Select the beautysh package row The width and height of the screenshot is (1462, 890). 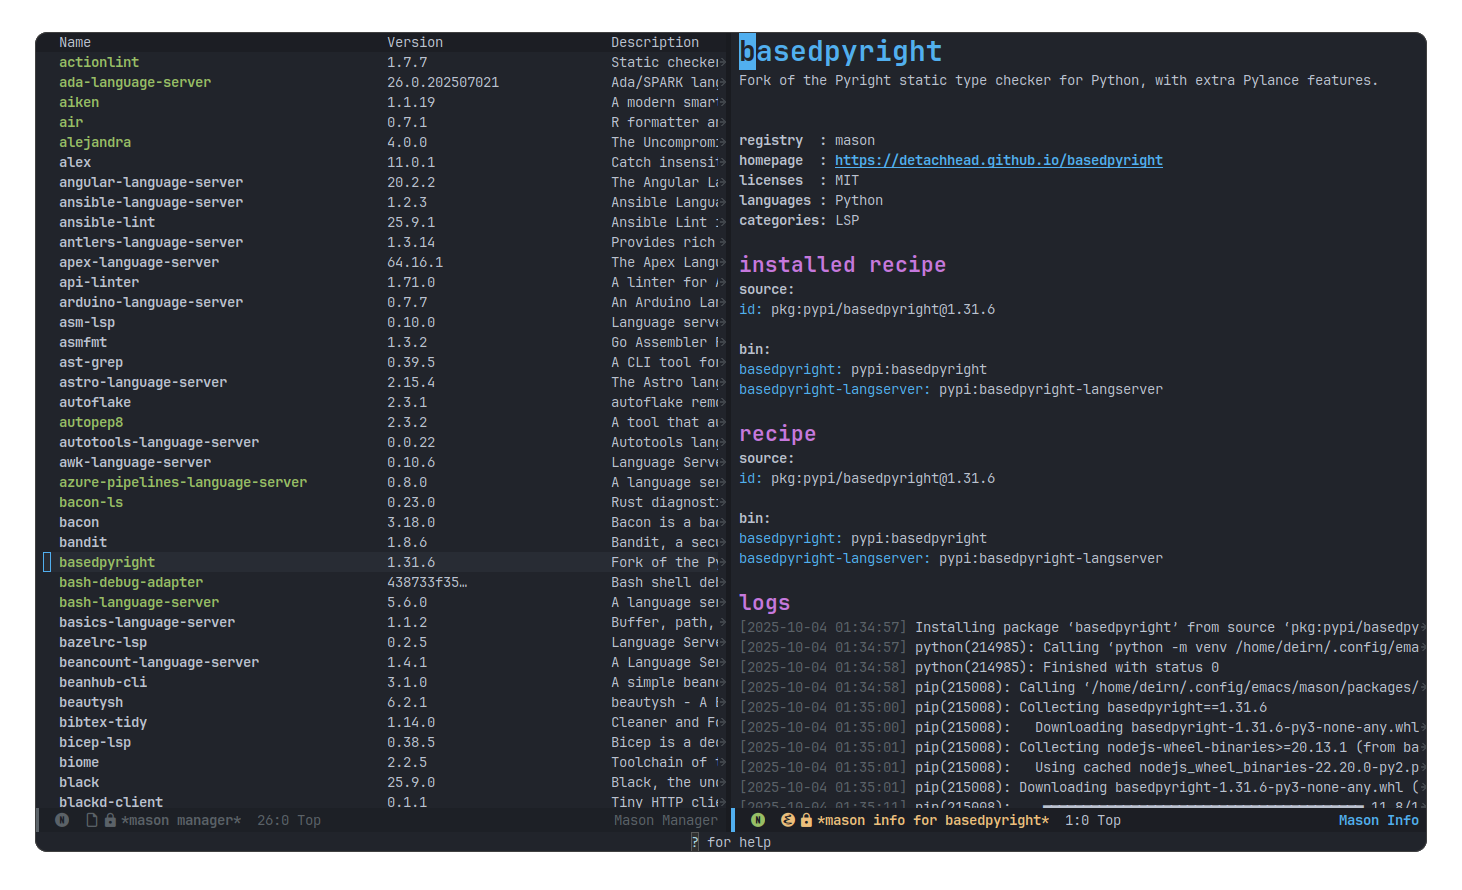pos(384,702)
